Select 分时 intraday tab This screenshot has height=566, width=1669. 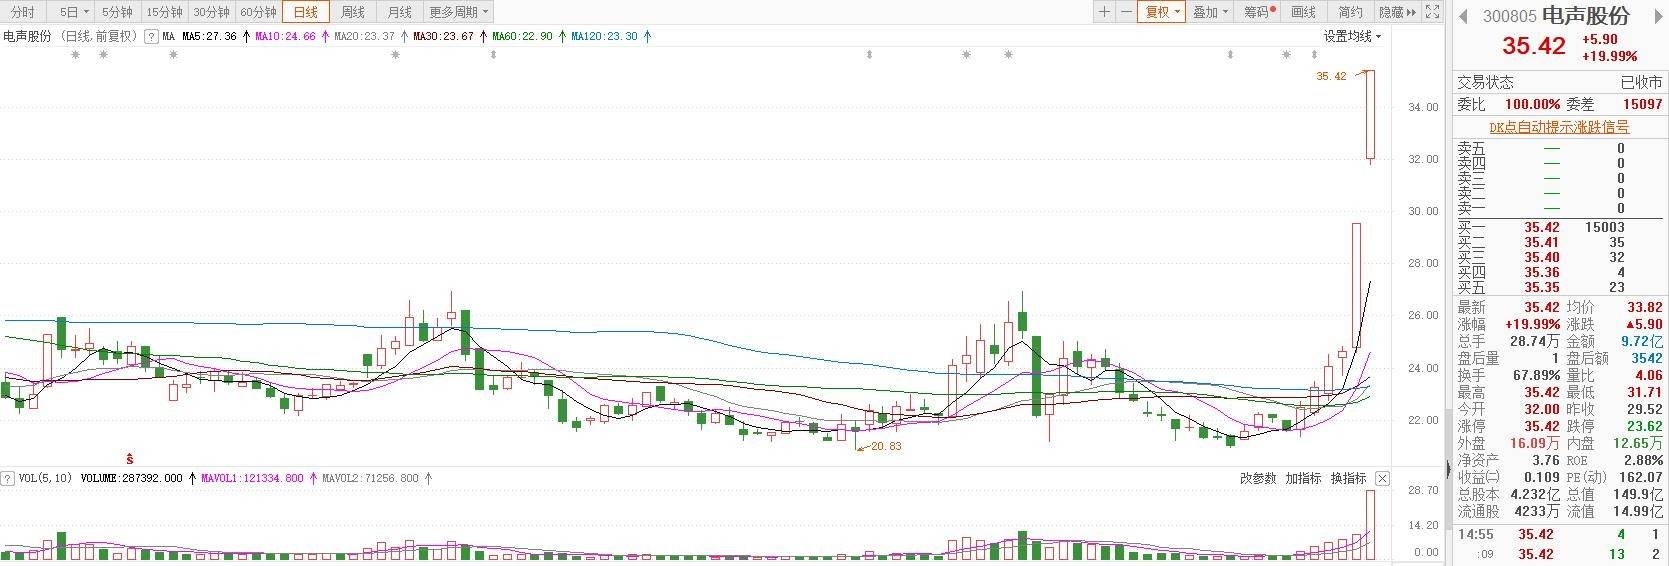[x=22, y=12]
